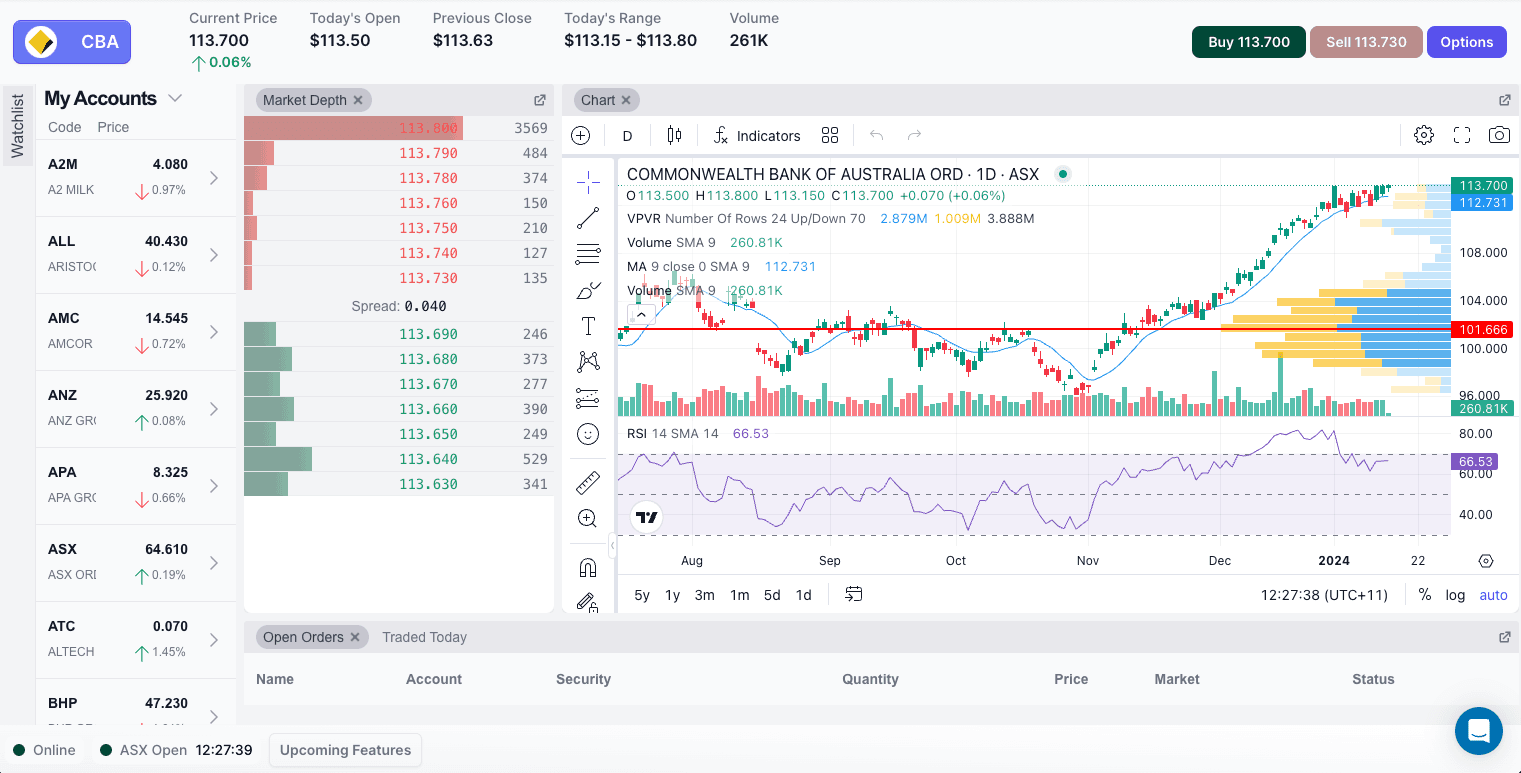Image resolution: width=1521 pixels, height=773 pixels.
Task: Sort orders by Quantity column header
Action: click(x=870, y=679)
